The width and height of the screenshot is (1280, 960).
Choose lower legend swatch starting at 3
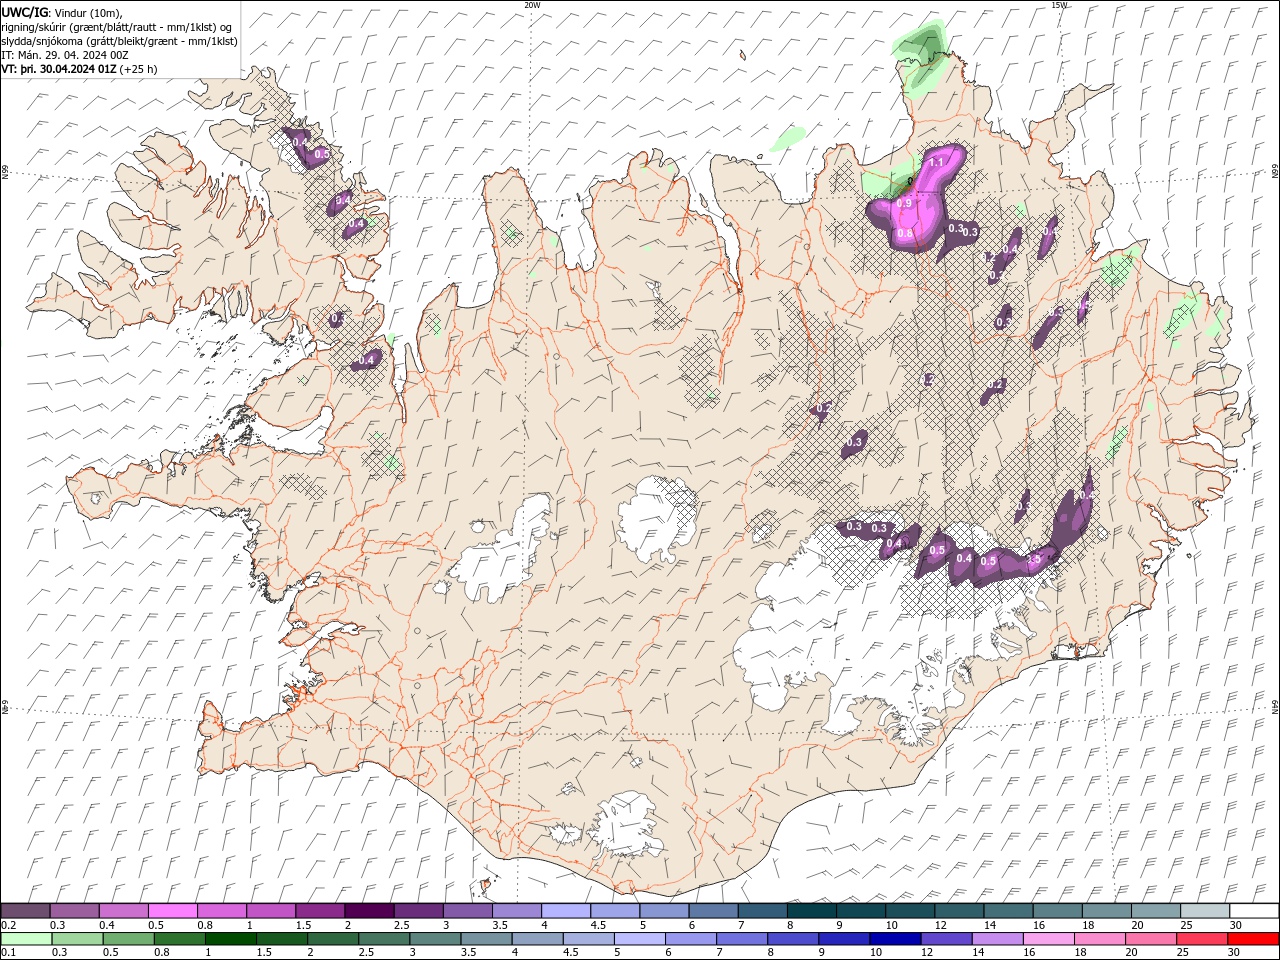click(435, 939)
